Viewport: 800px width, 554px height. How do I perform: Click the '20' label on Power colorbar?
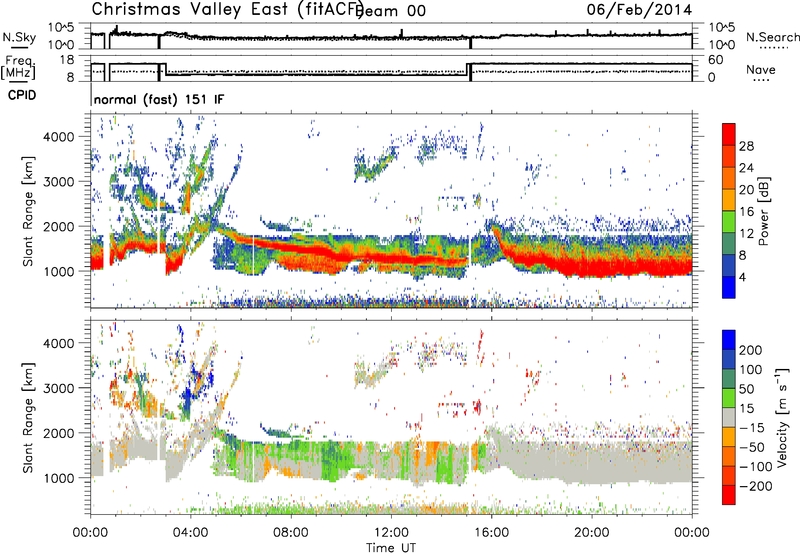pyautogui.click(x=746, y=190)
